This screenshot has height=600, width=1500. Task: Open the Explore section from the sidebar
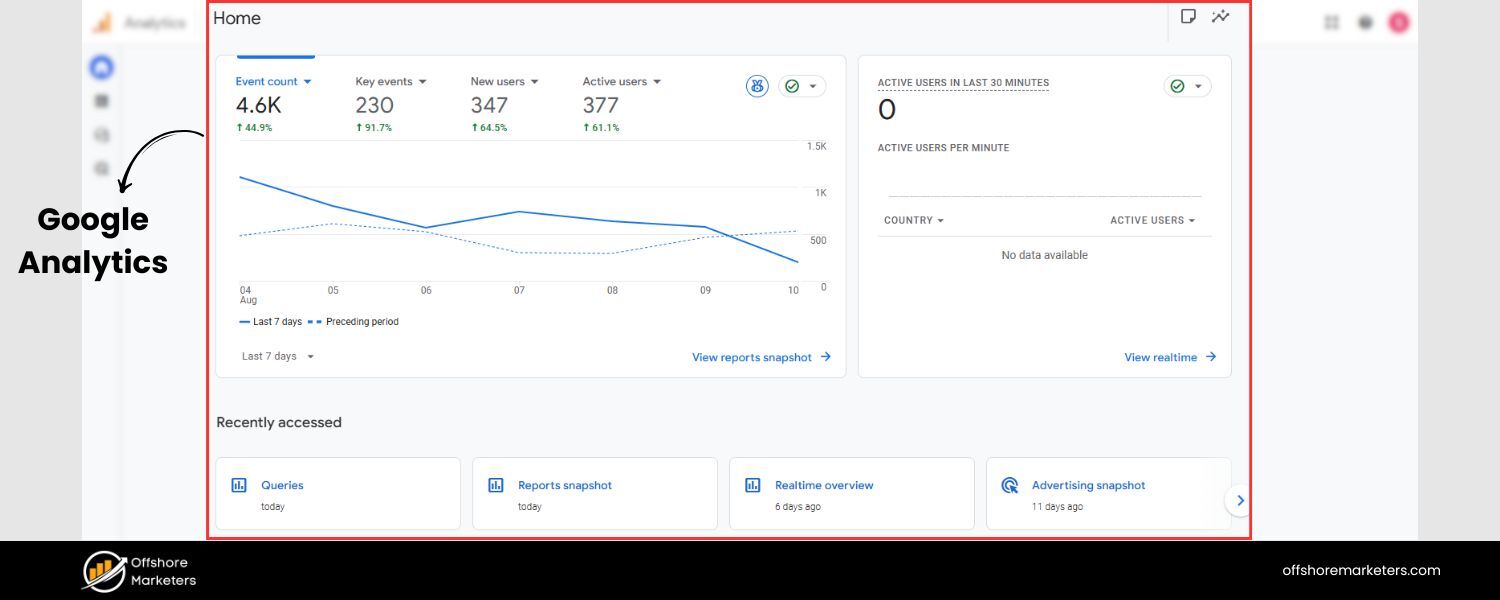tap(100, 134)
